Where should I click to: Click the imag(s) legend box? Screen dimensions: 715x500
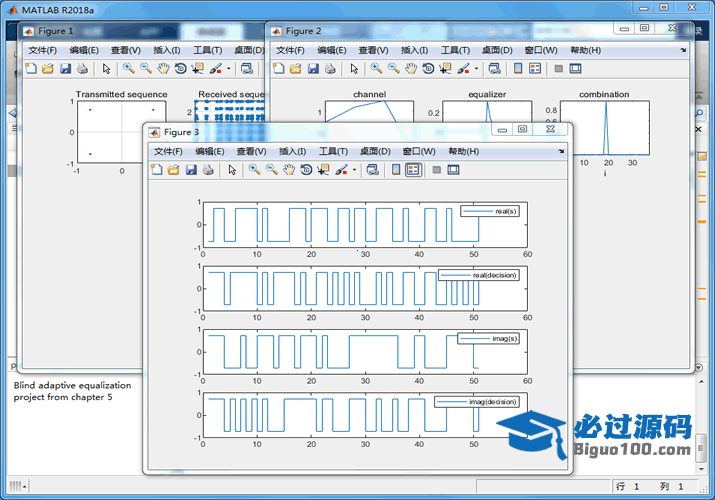pos(488,338)
